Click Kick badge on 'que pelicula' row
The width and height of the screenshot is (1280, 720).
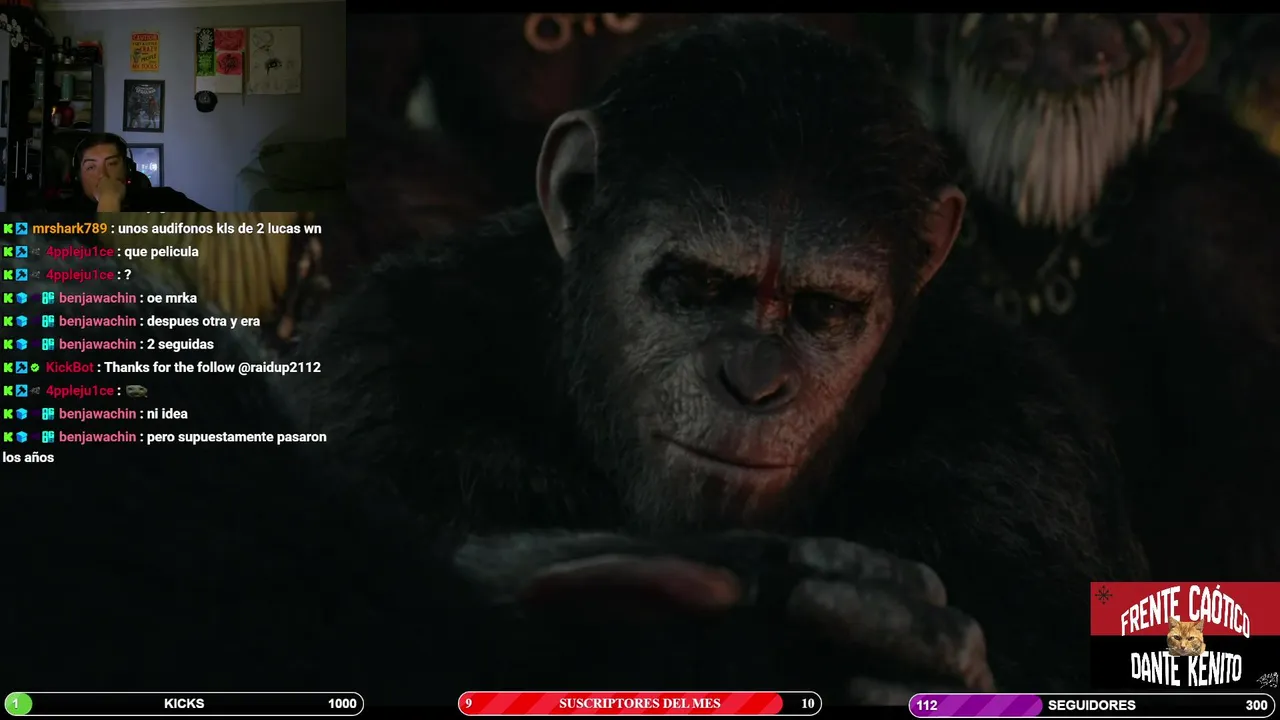(8, 252)
